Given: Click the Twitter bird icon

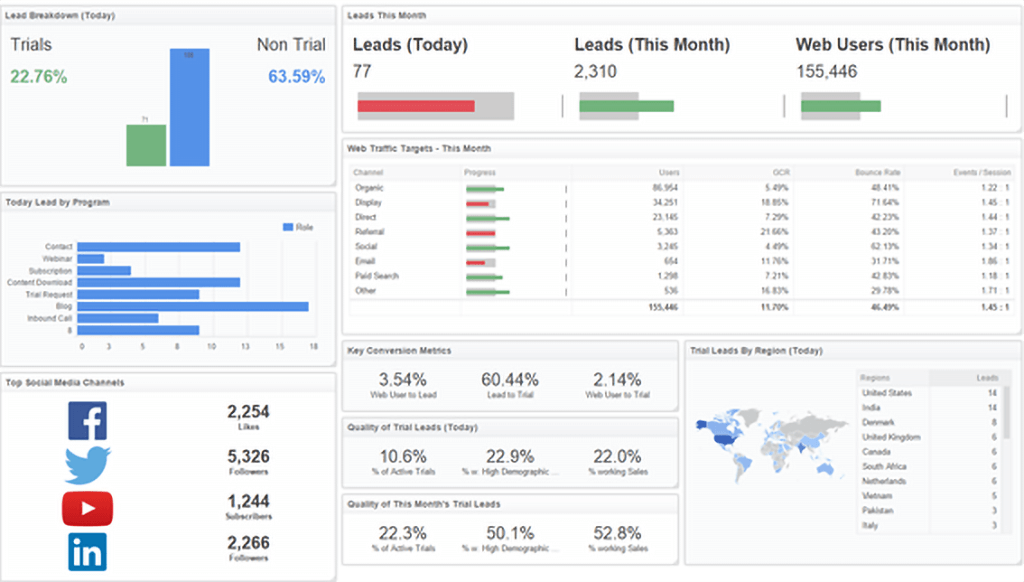Looking at the screenshot, I should [x=88, y=465].
